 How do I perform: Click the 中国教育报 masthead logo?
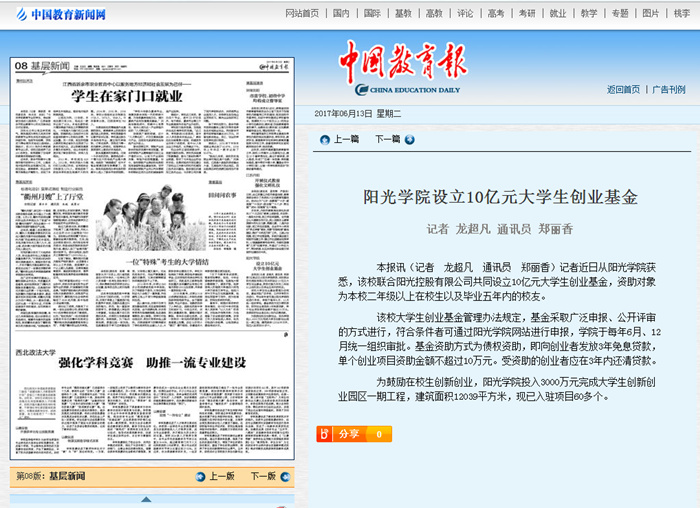tap(403, 68)
